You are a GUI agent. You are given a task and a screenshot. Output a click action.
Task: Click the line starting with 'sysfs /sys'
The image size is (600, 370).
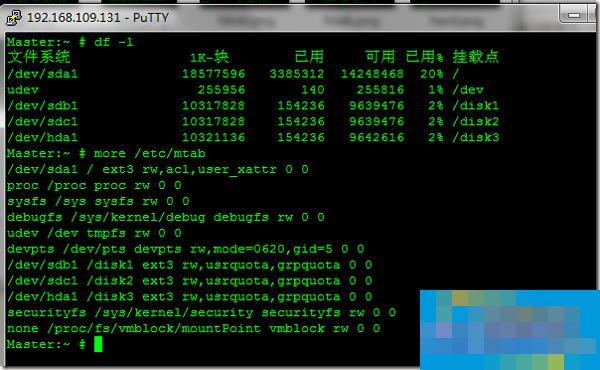(98, 201)
